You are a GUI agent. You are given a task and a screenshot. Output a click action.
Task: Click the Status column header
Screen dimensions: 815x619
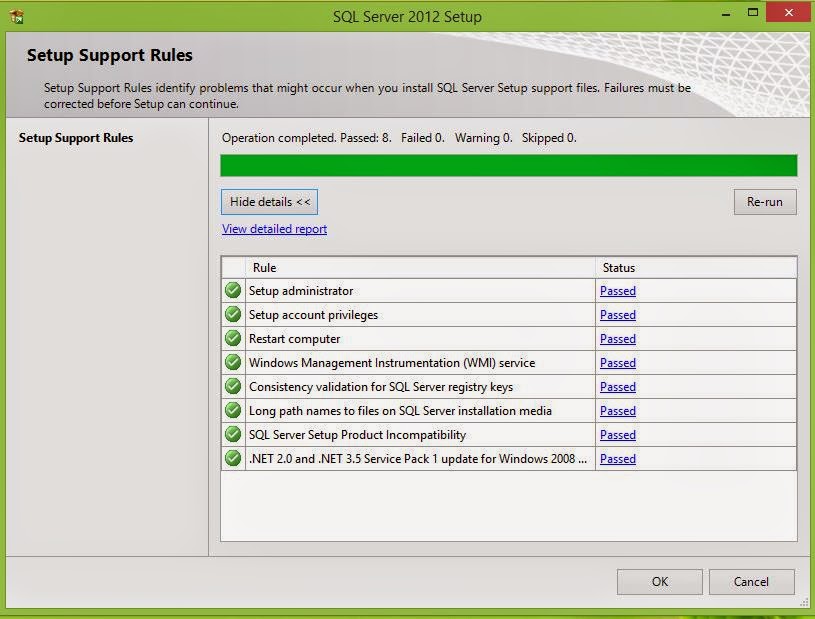click(695, 268)
